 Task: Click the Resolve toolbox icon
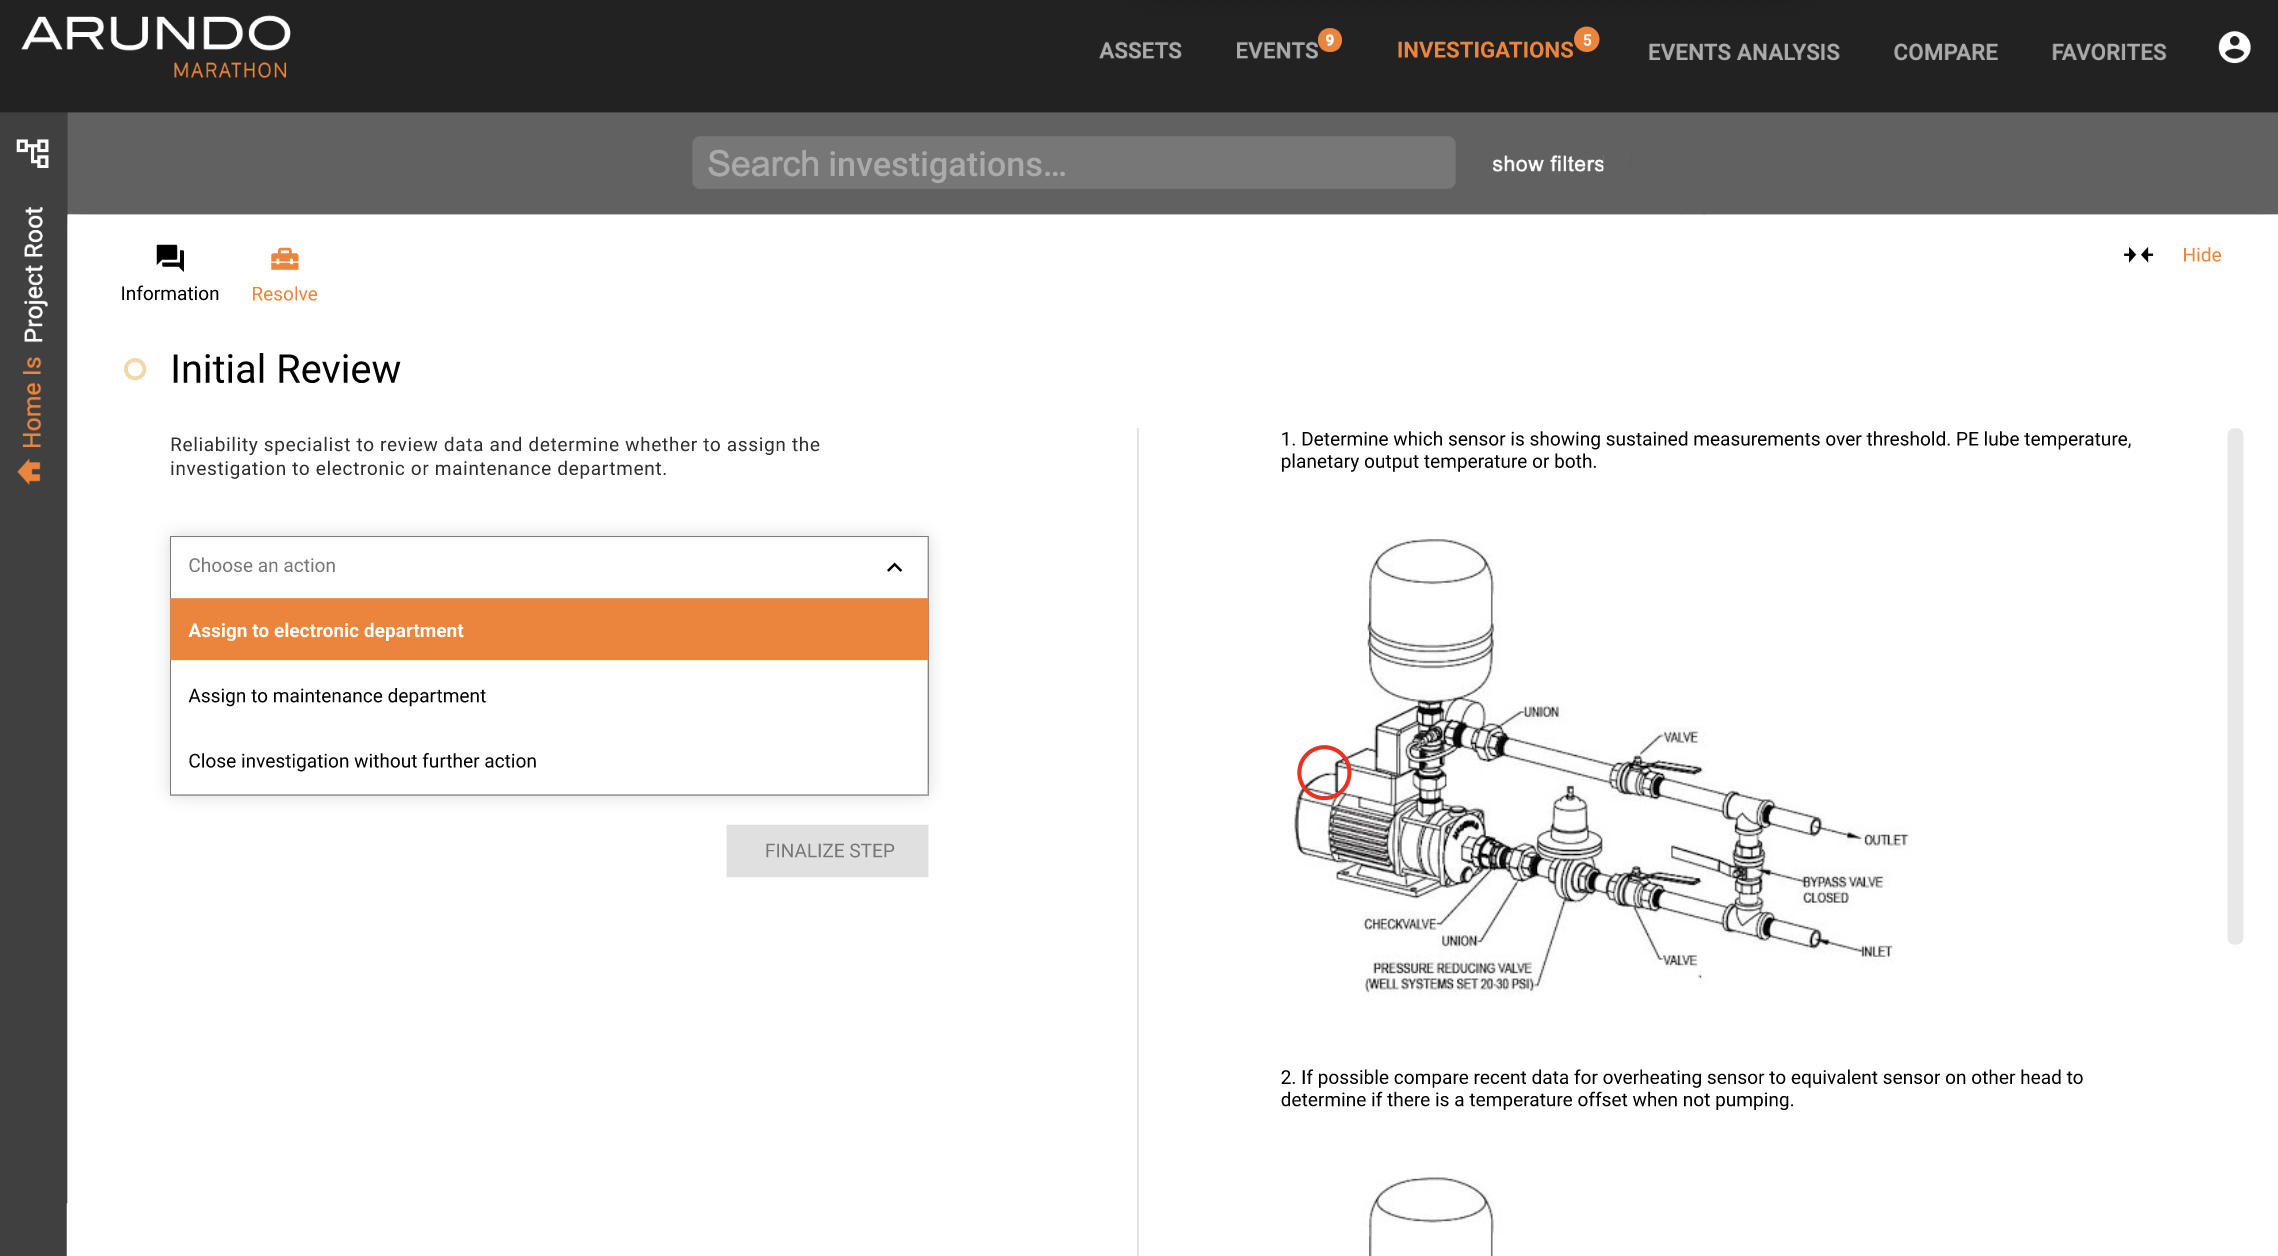284,260
